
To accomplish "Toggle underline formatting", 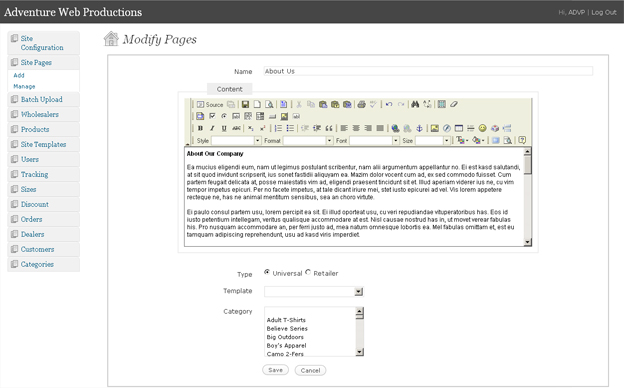I will pyautogui.click(x=224, y=128).
